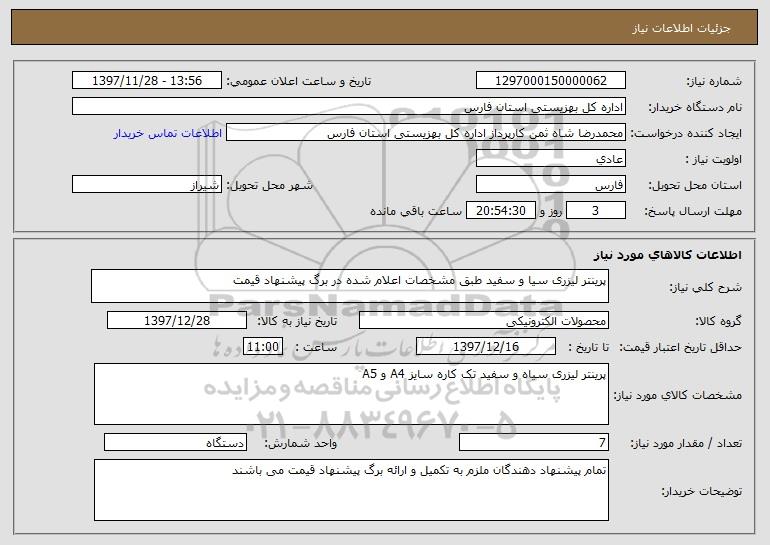This screenshot has width=770, height=545.
Task: Click the label تعداد / مقدار مورد نیاز
Action: click(686, 443)
